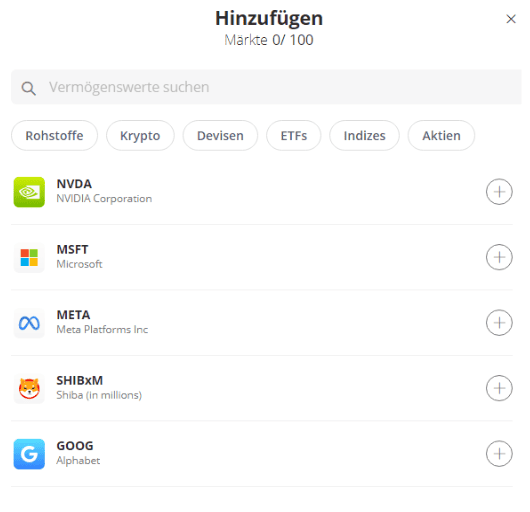Add MSFT Microsoft using plus icon
530x512 pixels.
point(499,257)
